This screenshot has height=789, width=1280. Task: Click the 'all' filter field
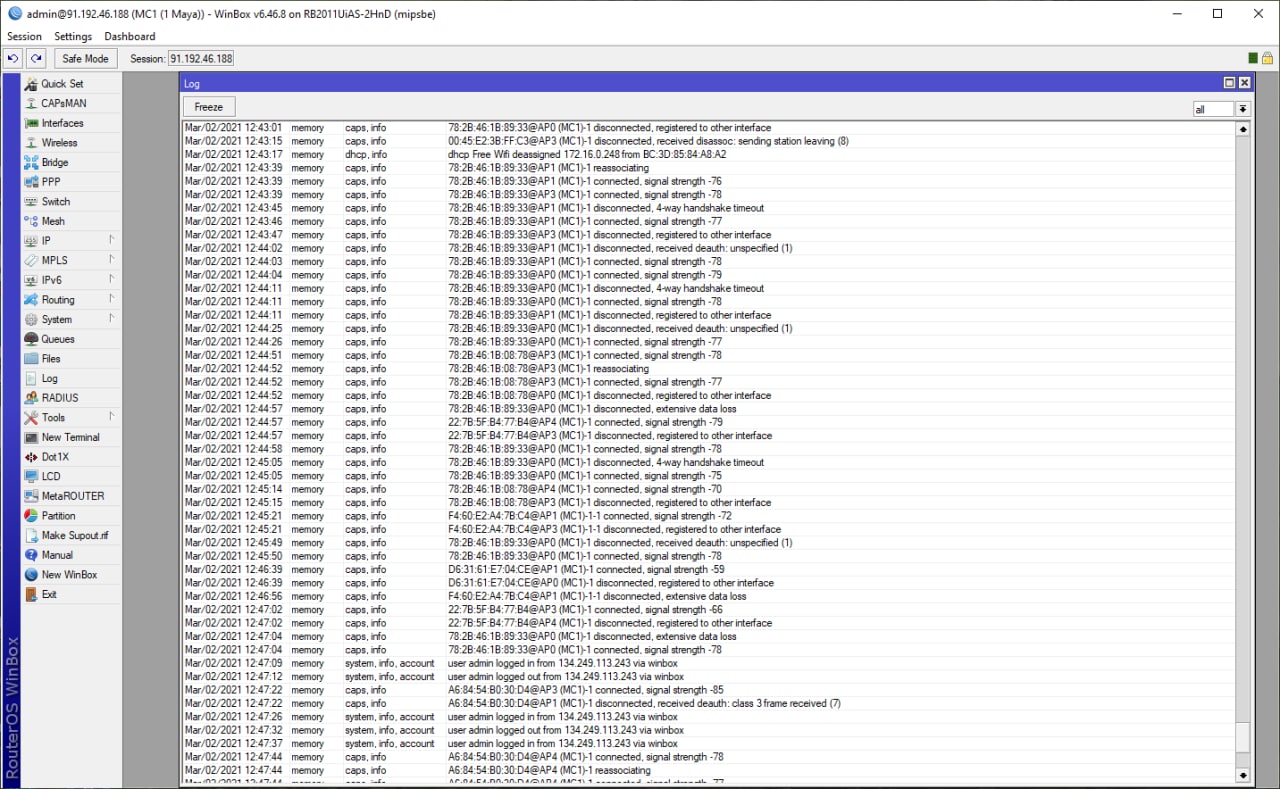(x=1214, y=109)
